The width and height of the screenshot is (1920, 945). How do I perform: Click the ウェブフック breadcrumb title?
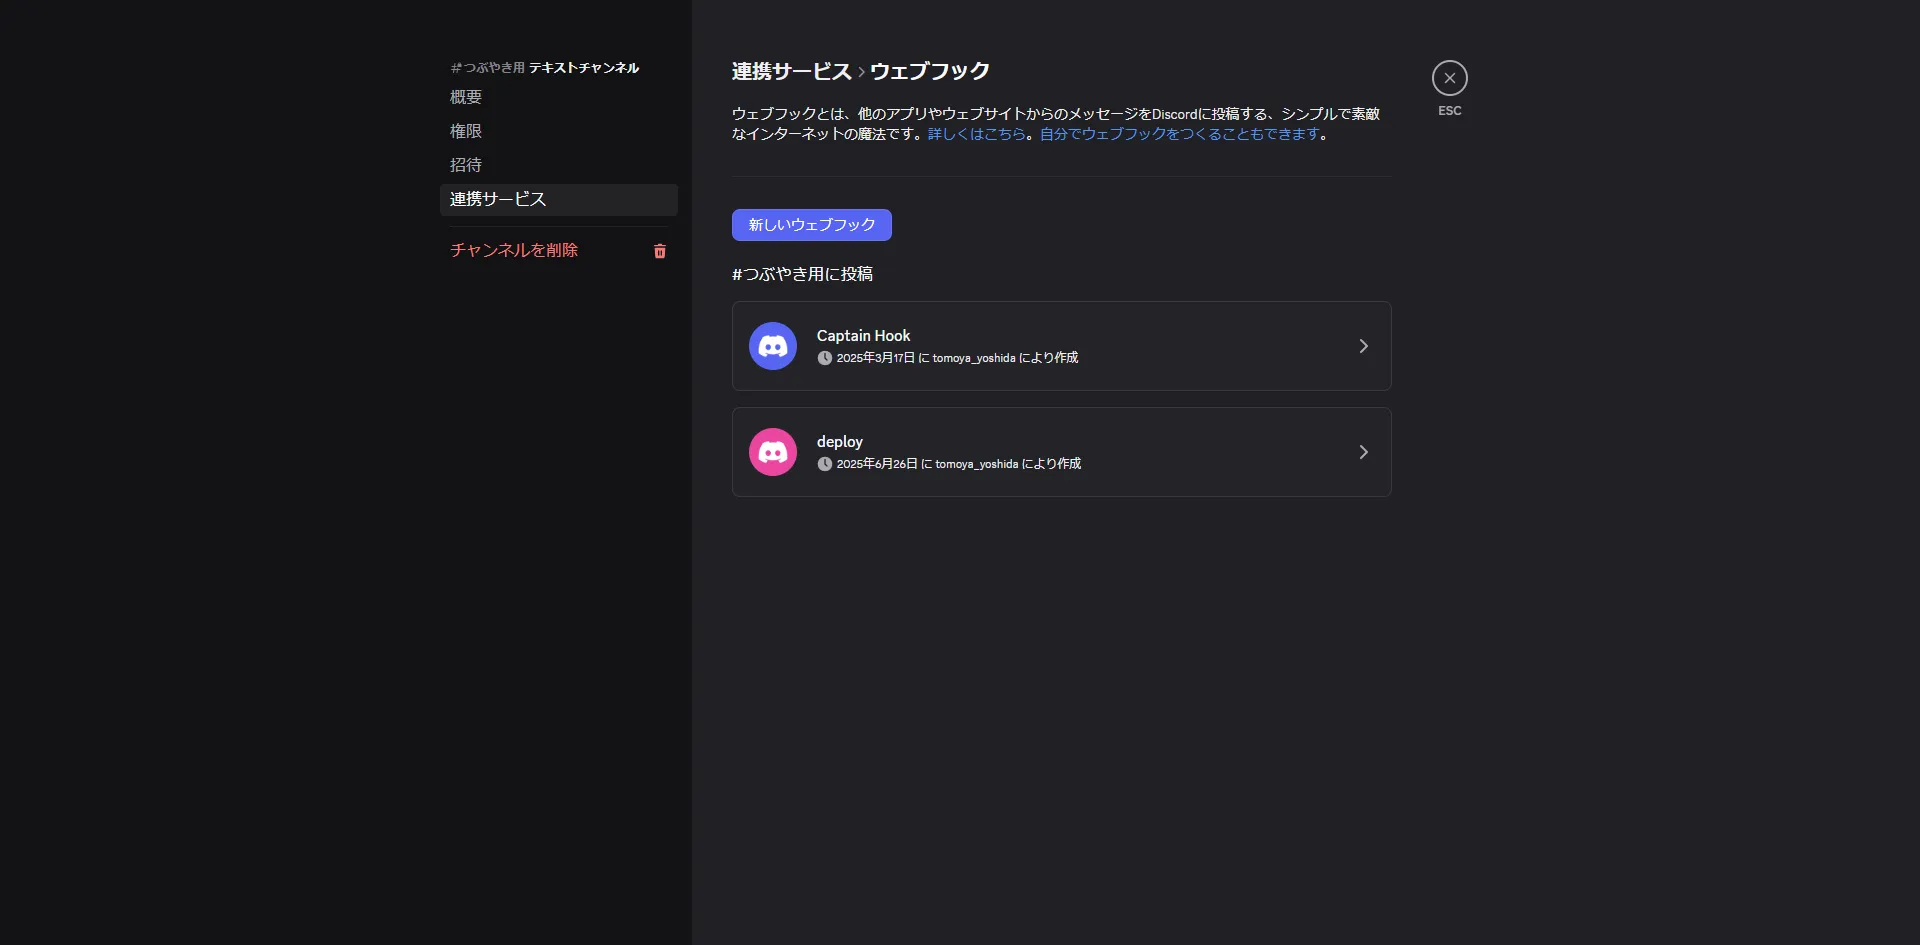pyautogui.click(x=930, y=71)
